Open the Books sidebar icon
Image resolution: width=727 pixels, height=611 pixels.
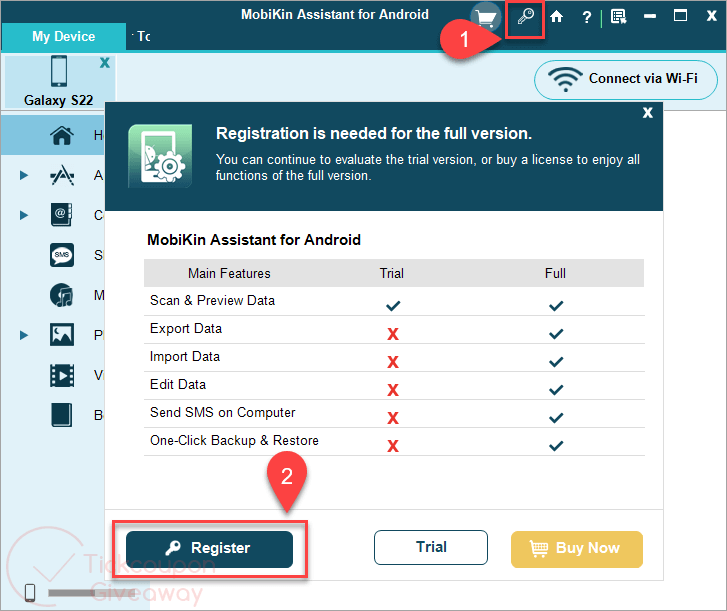(x=62, y=414)
